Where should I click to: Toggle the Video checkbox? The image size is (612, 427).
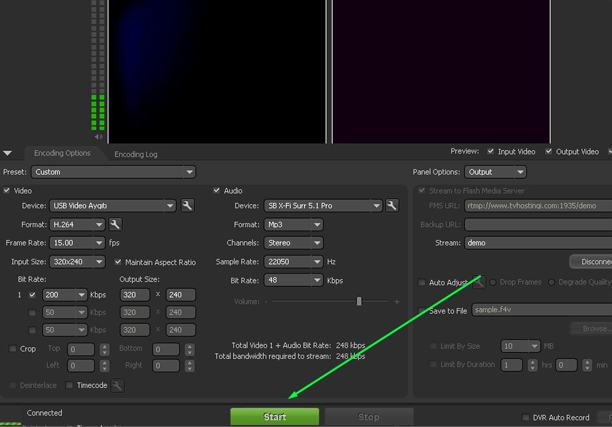click(x=7, y=190)
